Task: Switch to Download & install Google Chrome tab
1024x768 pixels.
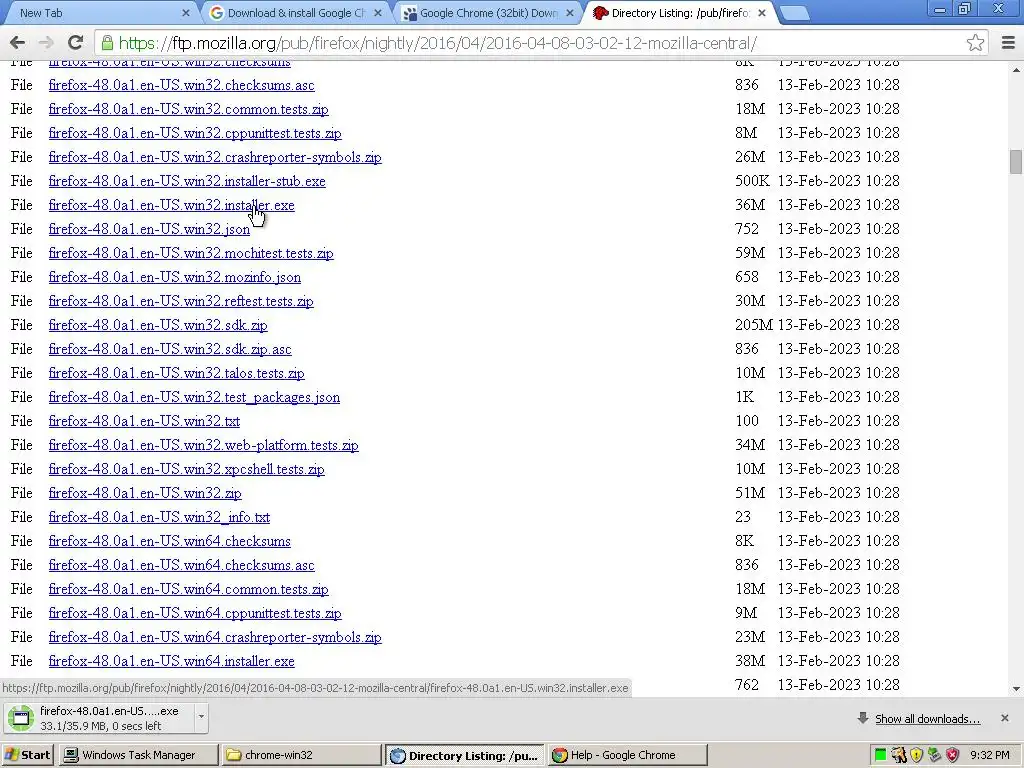Action: (x=295, y=12)
